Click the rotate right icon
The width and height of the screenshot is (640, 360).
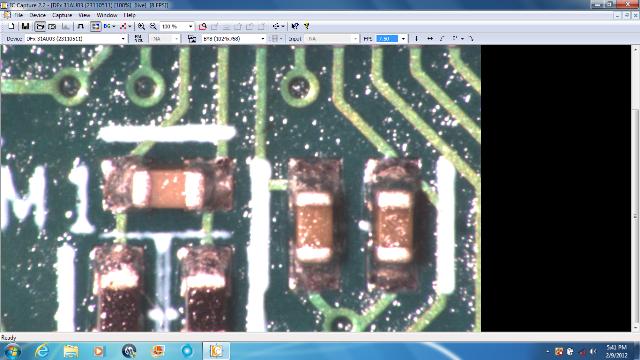(x=471, y=39)
